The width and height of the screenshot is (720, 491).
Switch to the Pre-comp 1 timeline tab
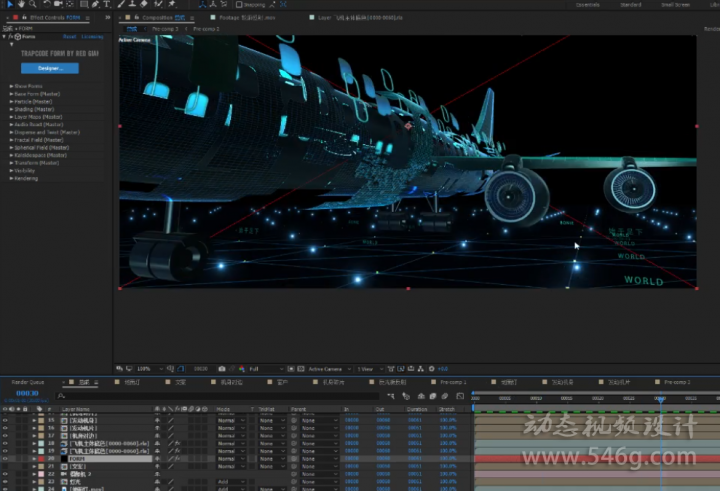point(453,382)
